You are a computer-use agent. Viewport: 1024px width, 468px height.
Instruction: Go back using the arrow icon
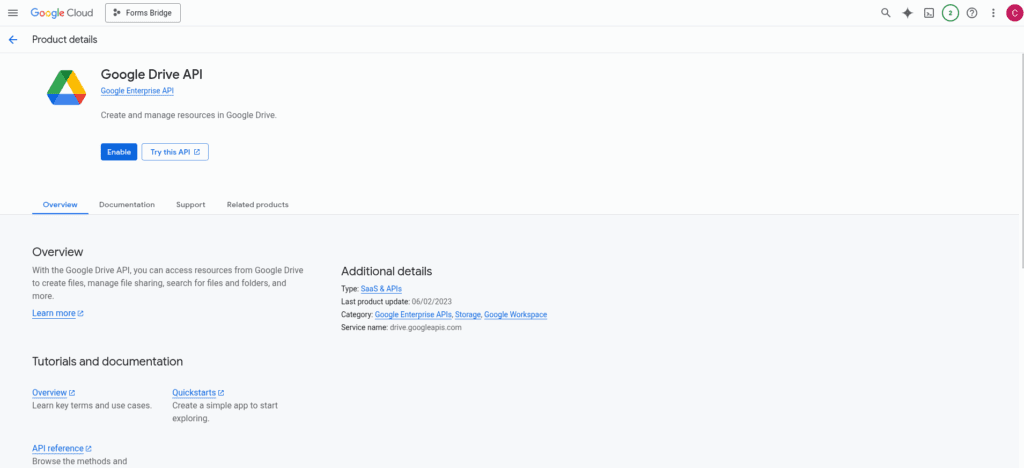pyautogui.click(x=13, y=40)
